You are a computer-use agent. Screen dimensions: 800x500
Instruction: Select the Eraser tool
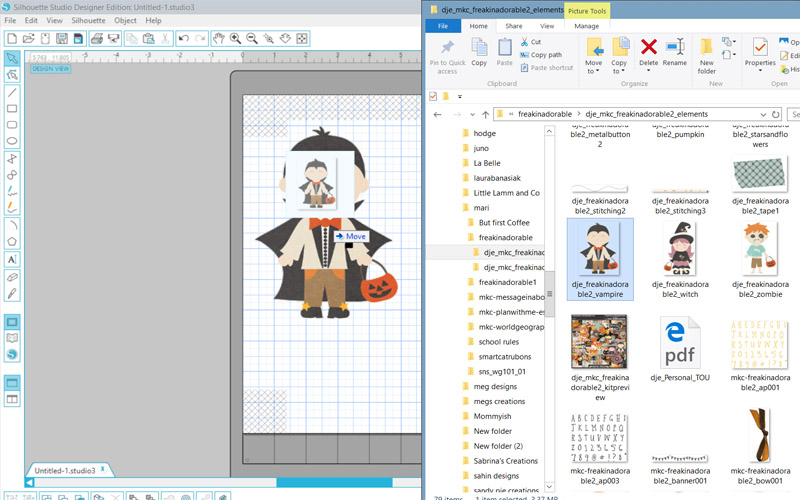pos(12,277)
